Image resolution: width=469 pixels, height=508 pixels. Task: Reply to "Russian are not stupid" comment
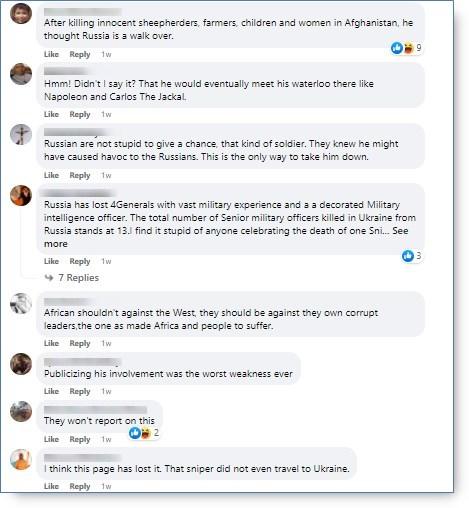(x=80, y=175)
